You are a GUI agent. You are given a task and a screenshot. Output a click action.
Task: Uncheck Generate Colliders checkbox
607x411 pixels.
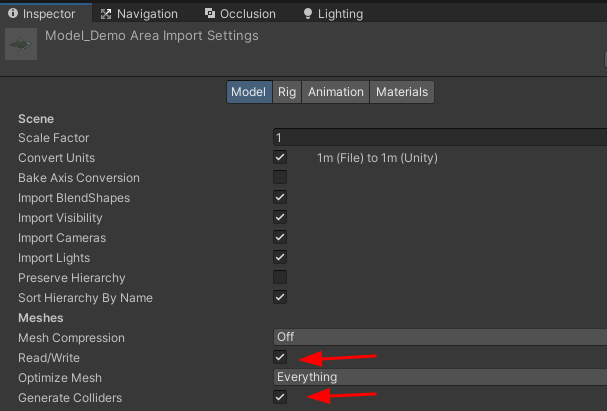(x=280, y=397)
